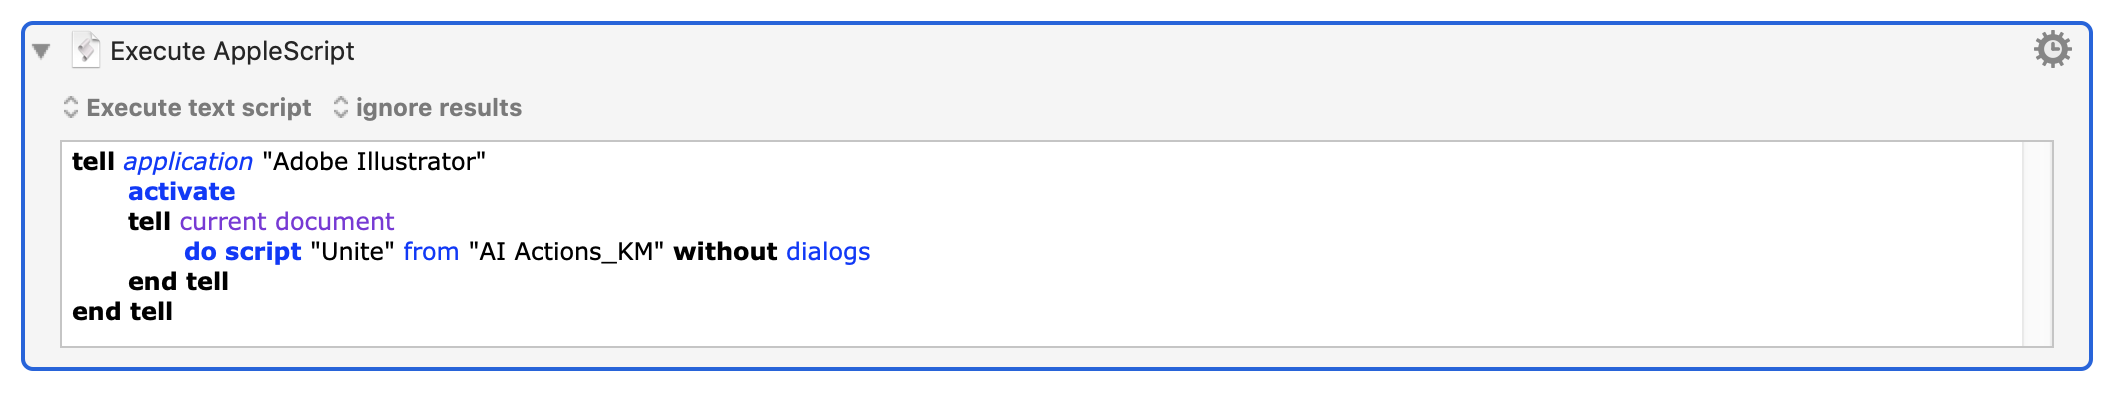Image resolution: width=2114 pixels, height=398 pixels.
Task: Click the script editor's scrollbar track
Action: coord(2037,244)
